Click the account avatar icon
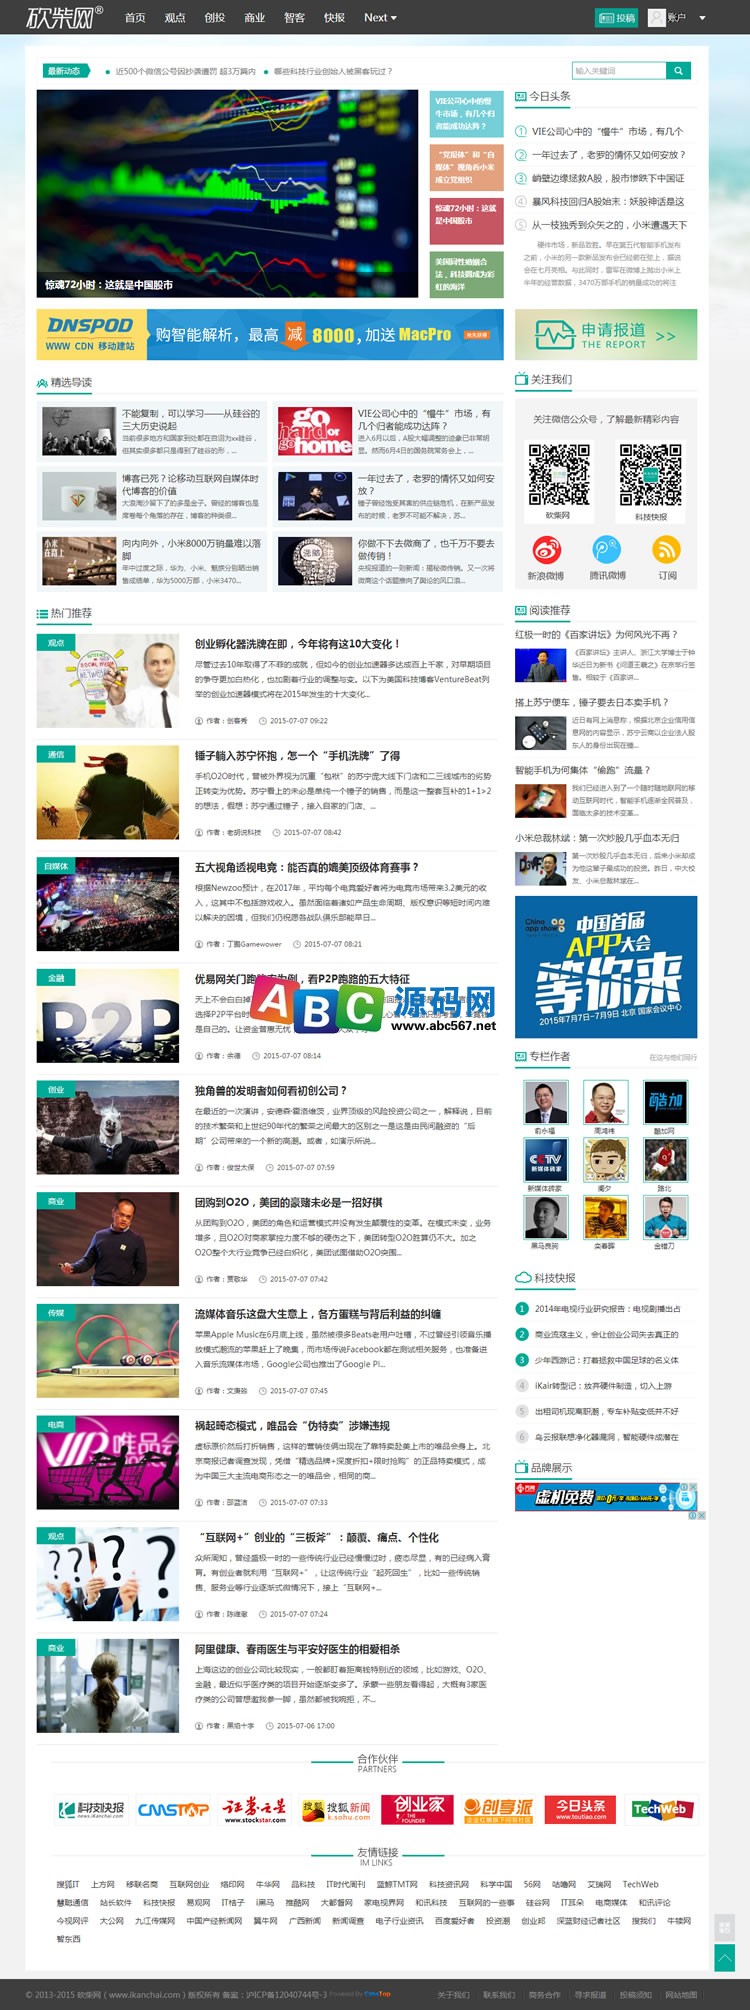 [x=656, y=17]
